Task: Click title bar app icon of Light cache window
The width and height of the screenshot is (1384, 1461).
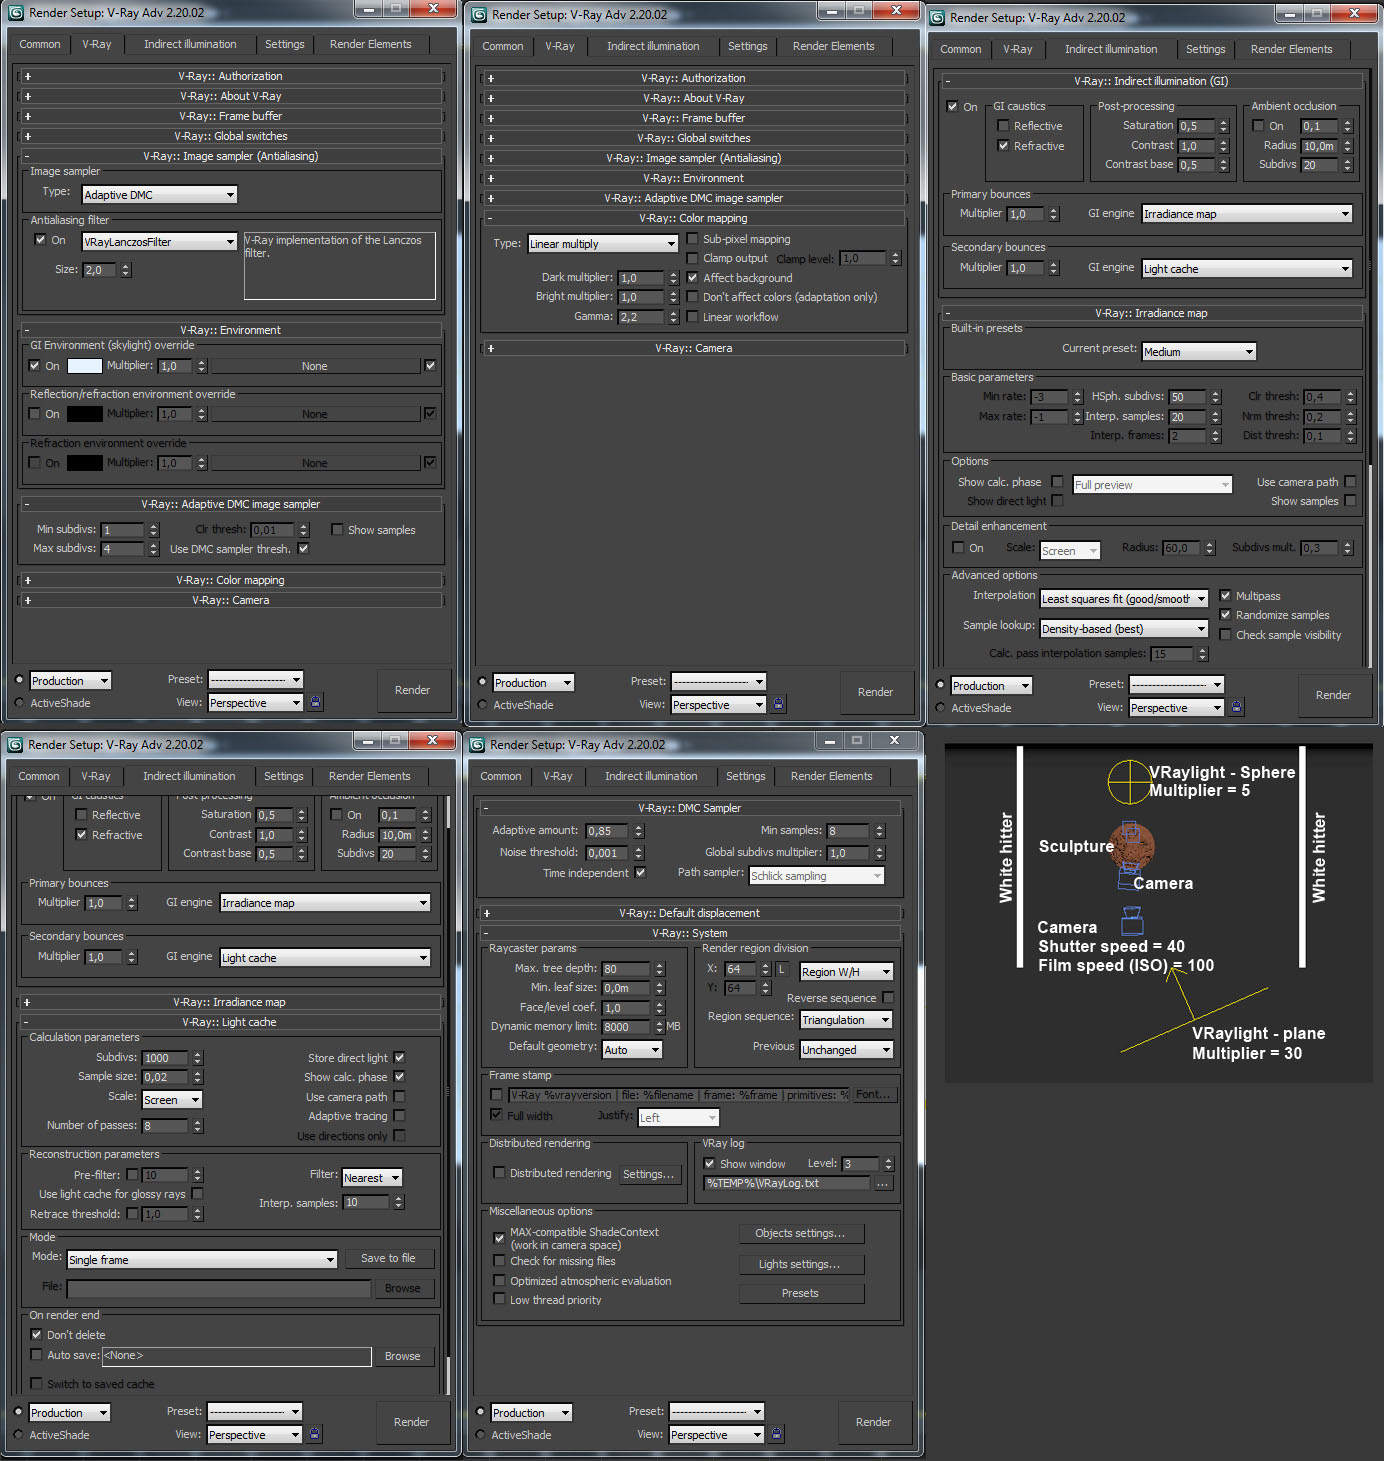Action: [15, 744]
